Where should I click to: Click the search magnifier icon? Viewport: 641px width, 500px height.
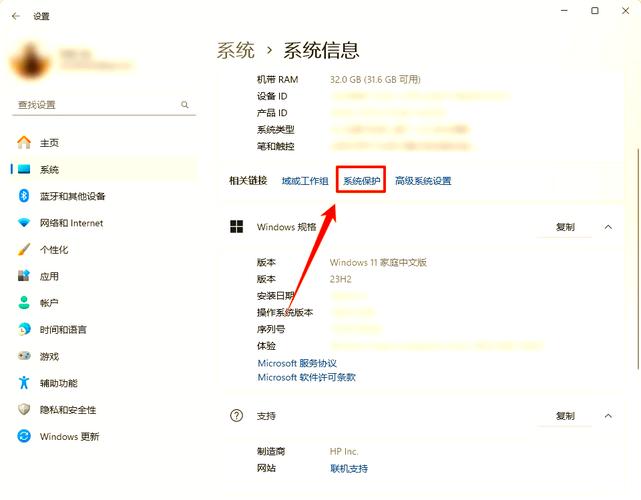[x=185, y=105]
